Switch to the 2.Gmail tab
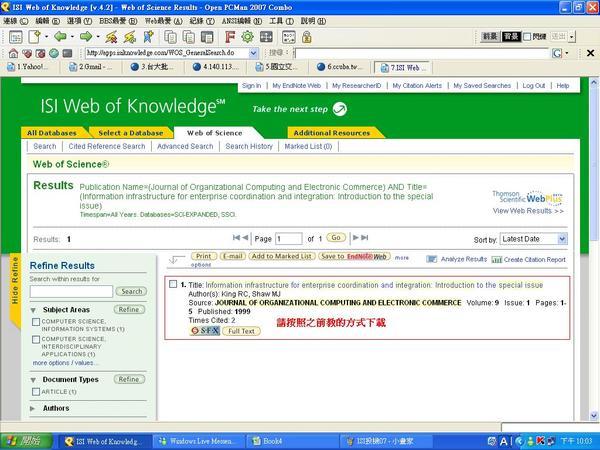The height and width of the screenshot is (450, 600). (90, 67)
